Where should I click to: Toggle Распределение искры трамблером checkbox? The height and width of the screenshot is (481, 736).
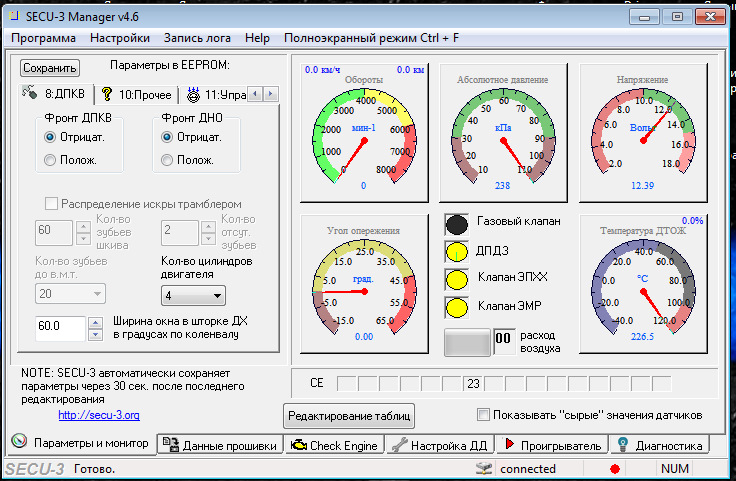pos(51,204)
